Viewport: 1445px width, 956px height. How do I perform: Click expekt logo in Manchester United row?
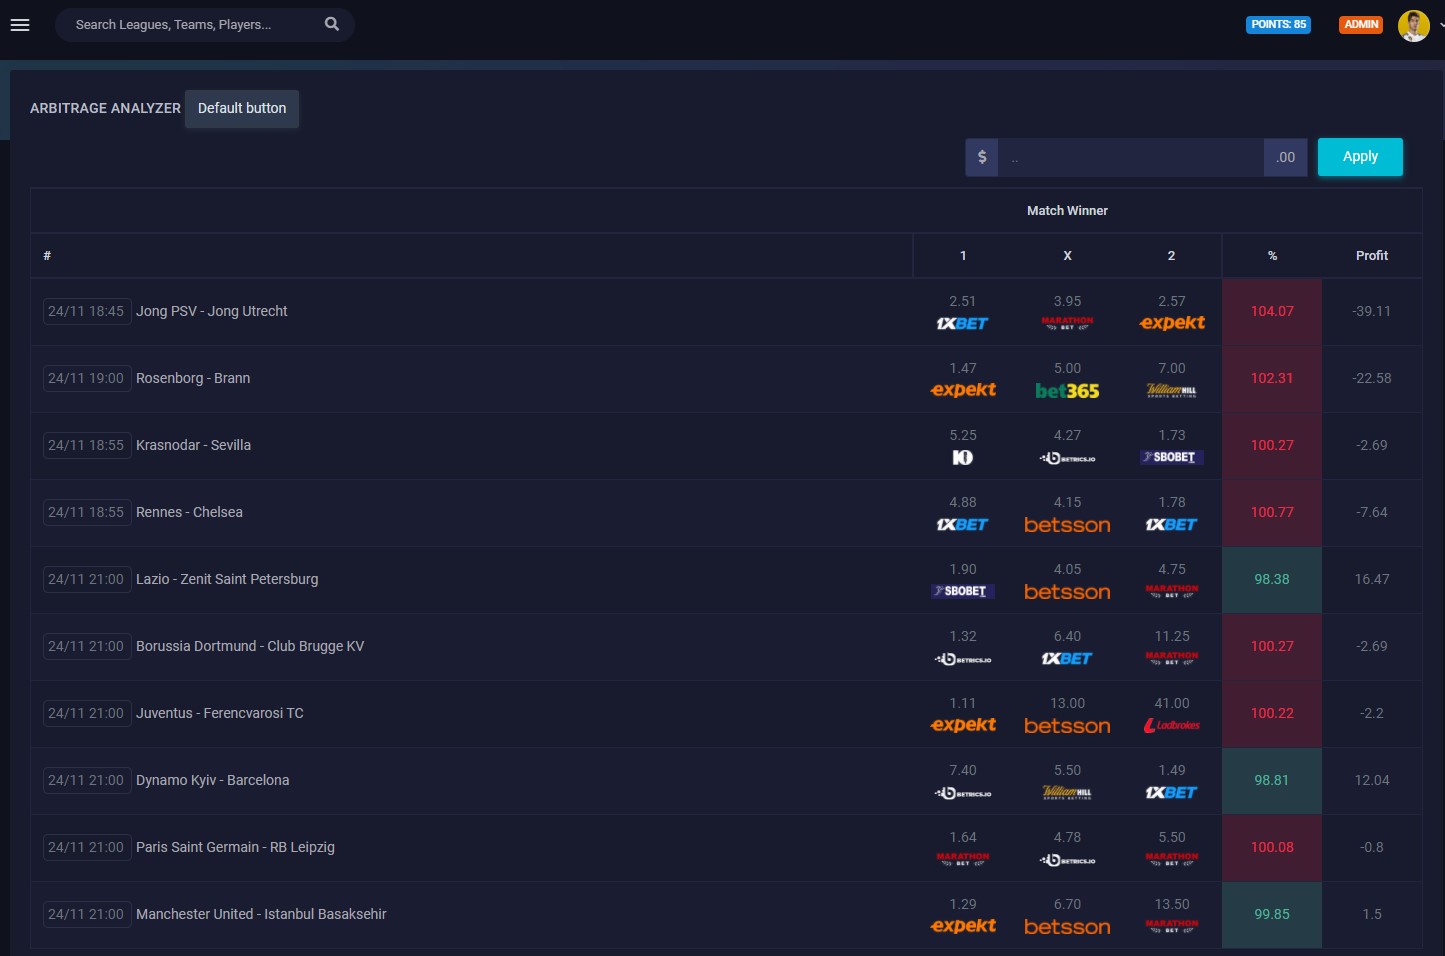[x=963, y=926]
